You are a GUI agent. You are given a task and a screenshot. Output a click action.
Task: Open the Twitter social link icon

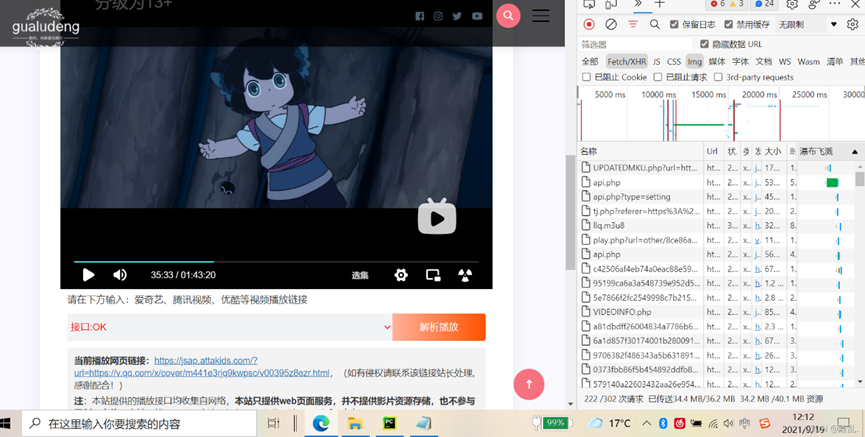(457, 16)
